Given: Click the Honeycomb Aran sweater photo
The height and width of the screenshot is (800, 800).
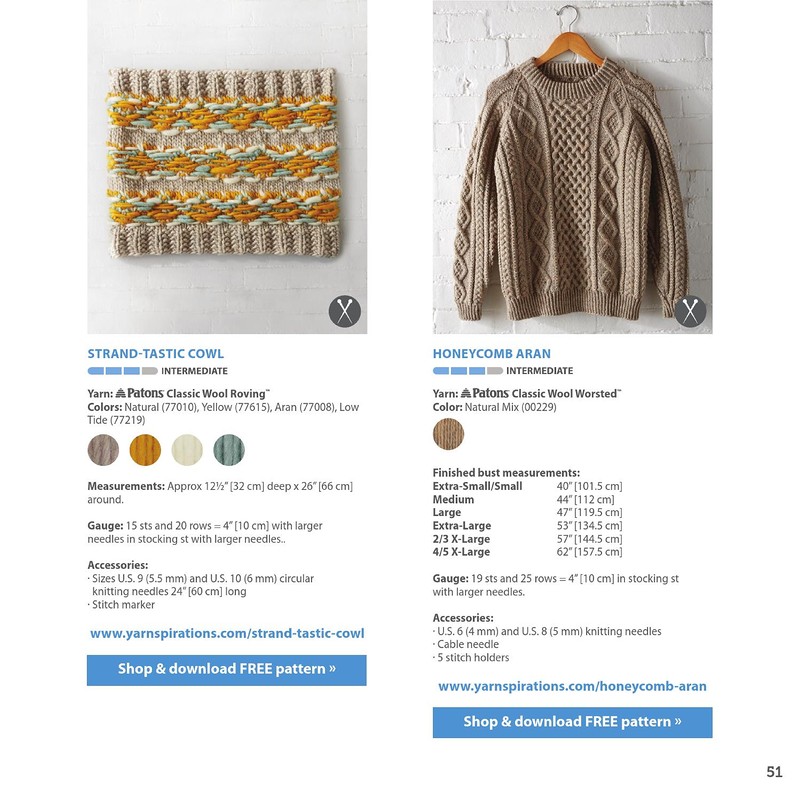Looking at the screenshot, I should 572,167.
